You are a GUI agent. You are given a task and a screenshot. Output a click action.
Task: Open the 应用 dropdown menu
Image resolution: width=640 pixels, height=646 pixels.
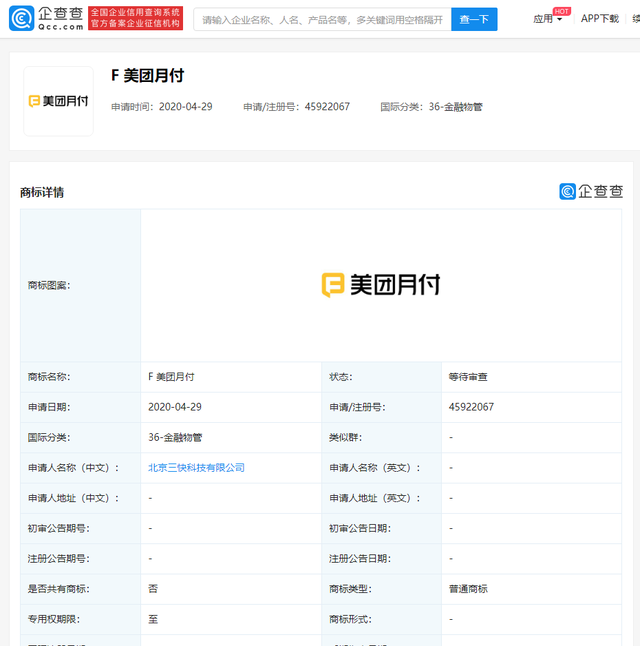pos(547,19)
